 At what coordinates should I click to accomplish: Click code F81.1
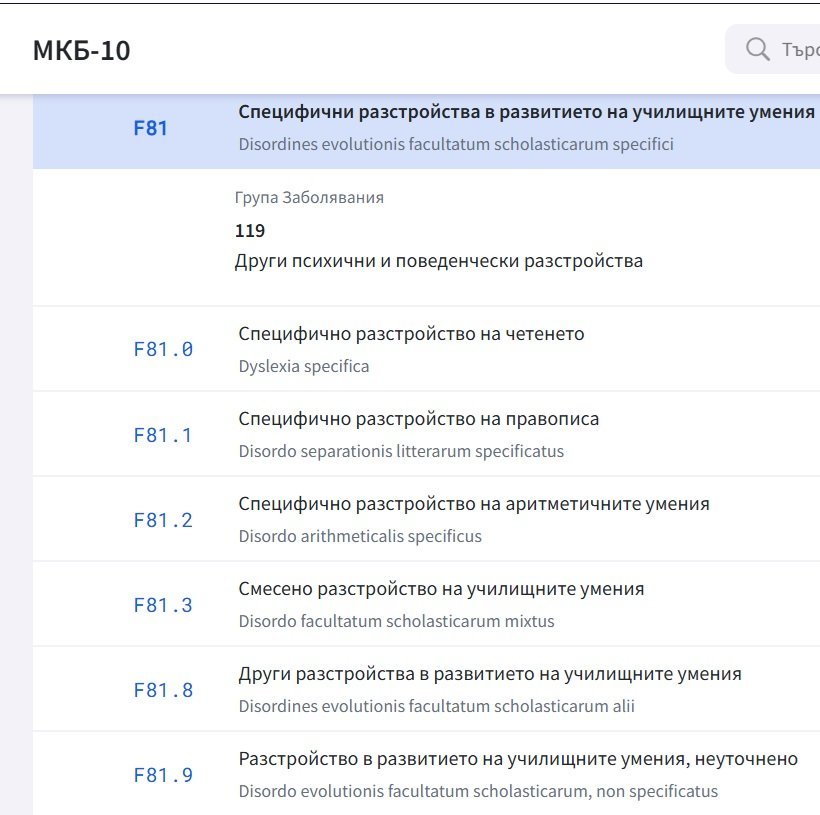(163, 435)
